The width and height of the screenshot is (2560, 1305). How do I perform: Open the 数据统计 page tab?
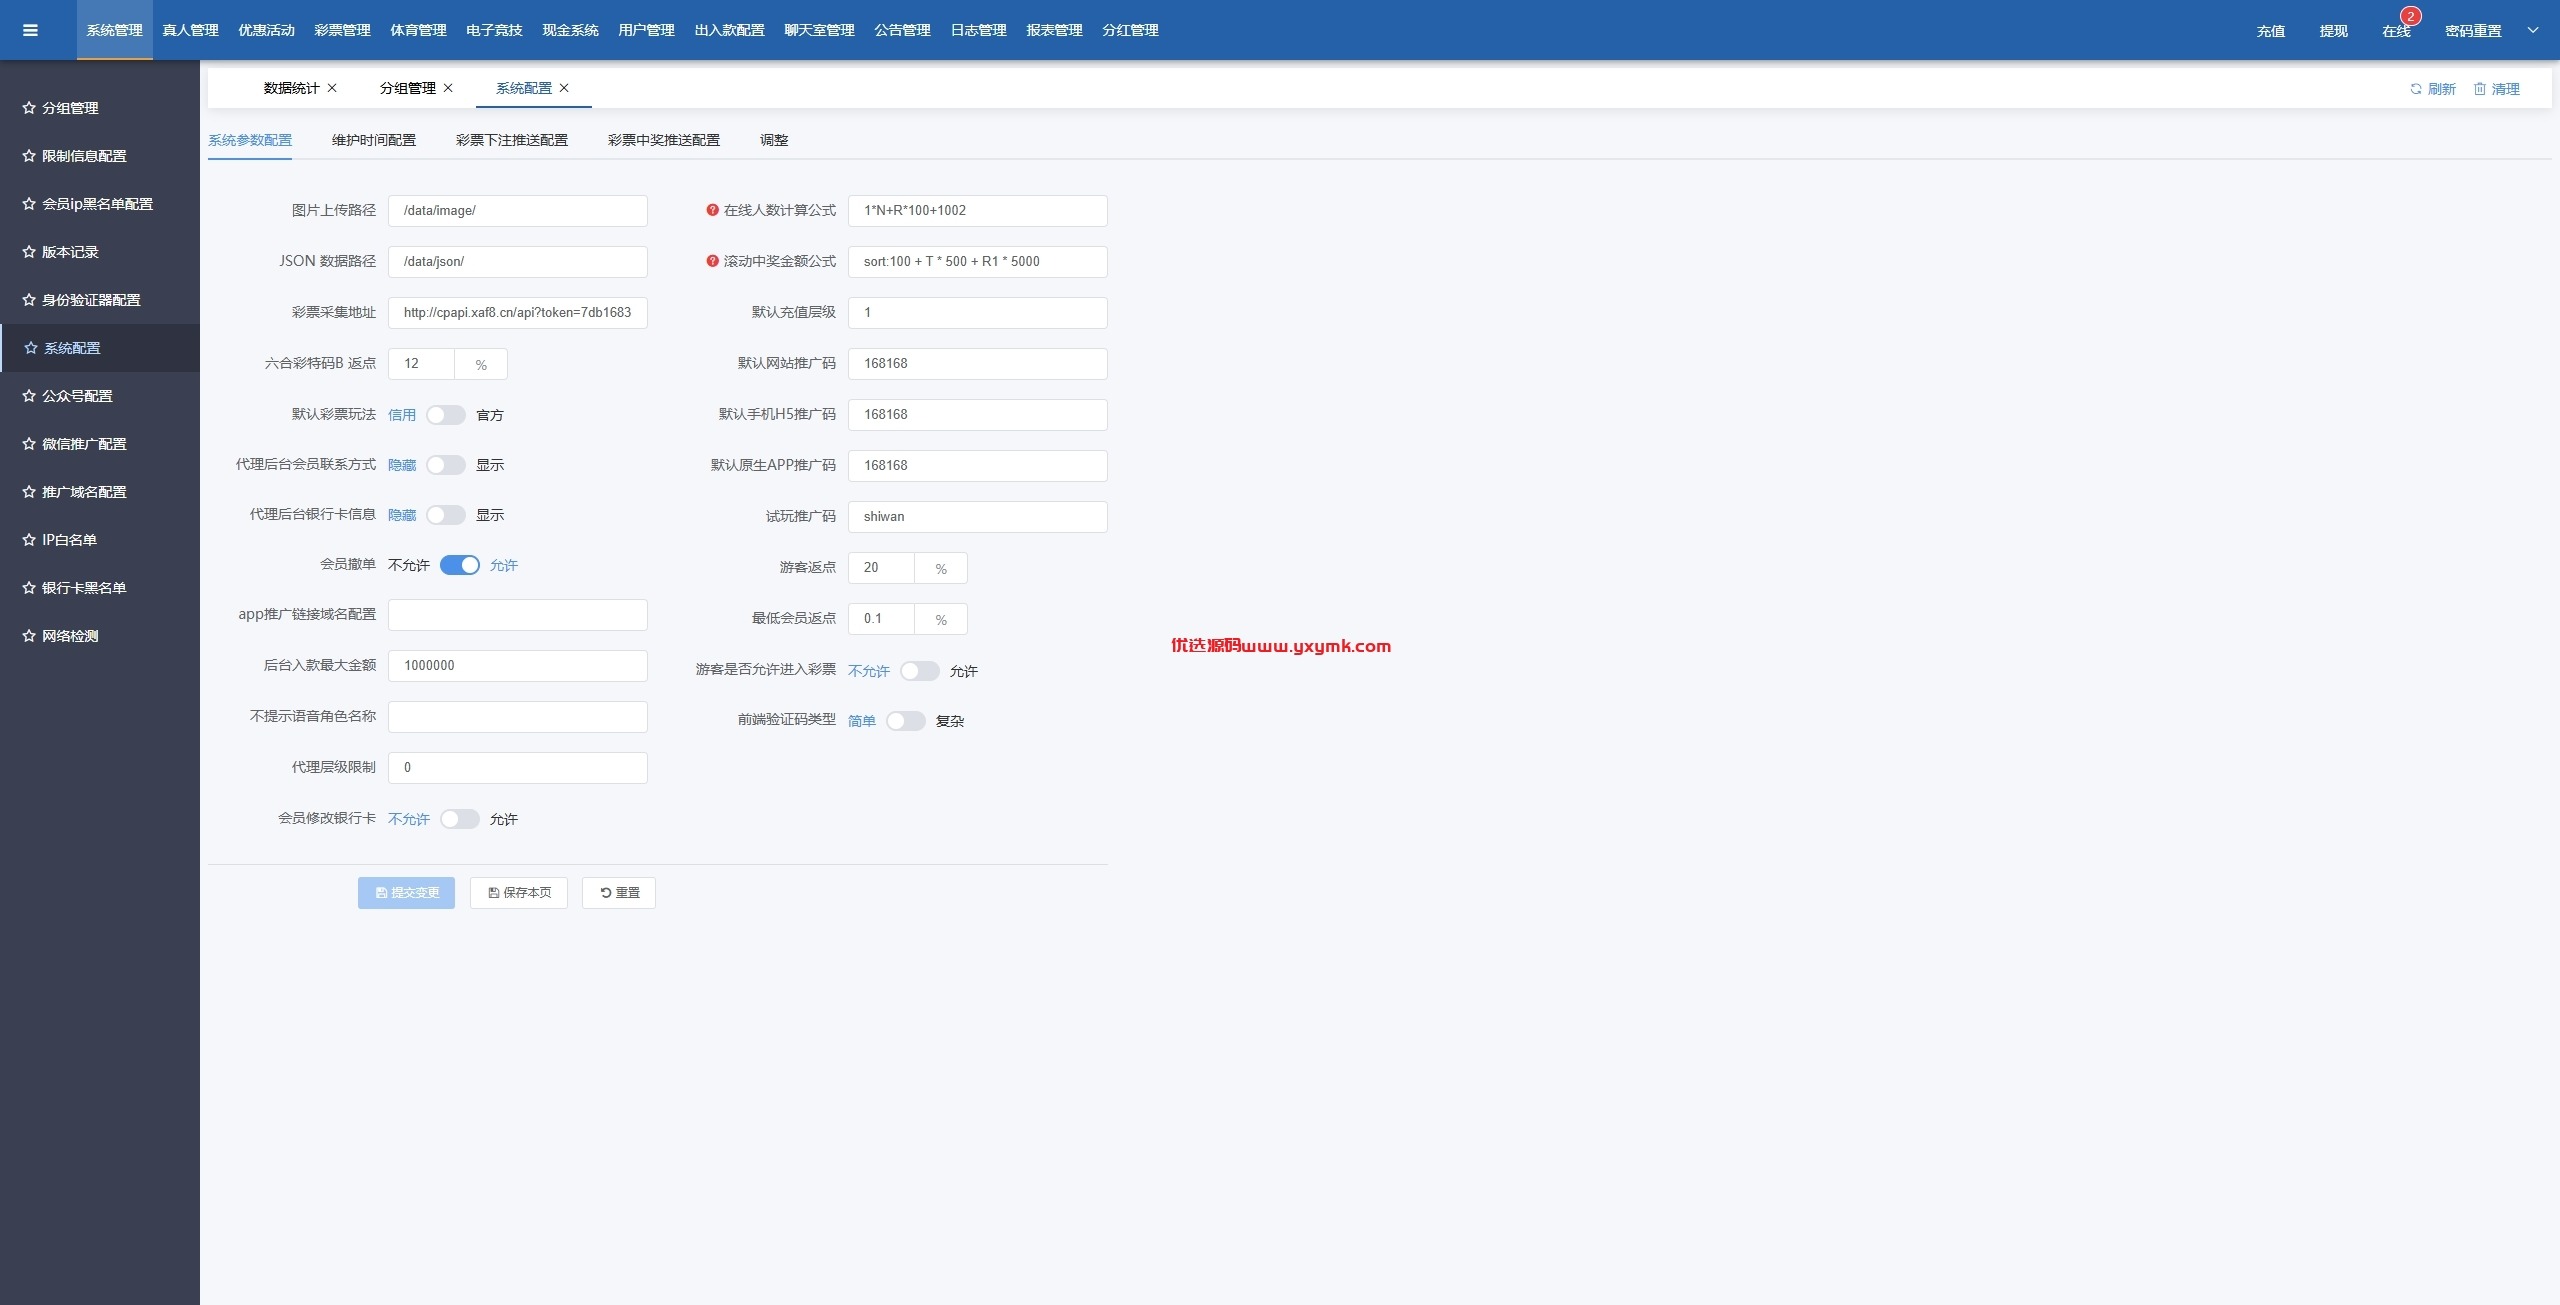pos(291,88)
